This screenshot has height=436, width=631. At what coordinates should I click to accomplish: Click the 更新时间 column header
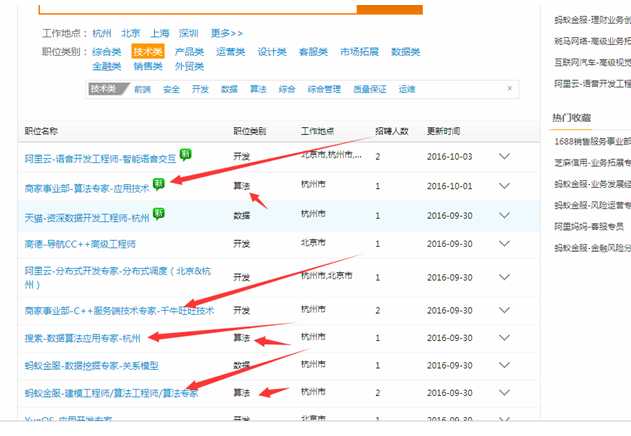coord(443,131)
